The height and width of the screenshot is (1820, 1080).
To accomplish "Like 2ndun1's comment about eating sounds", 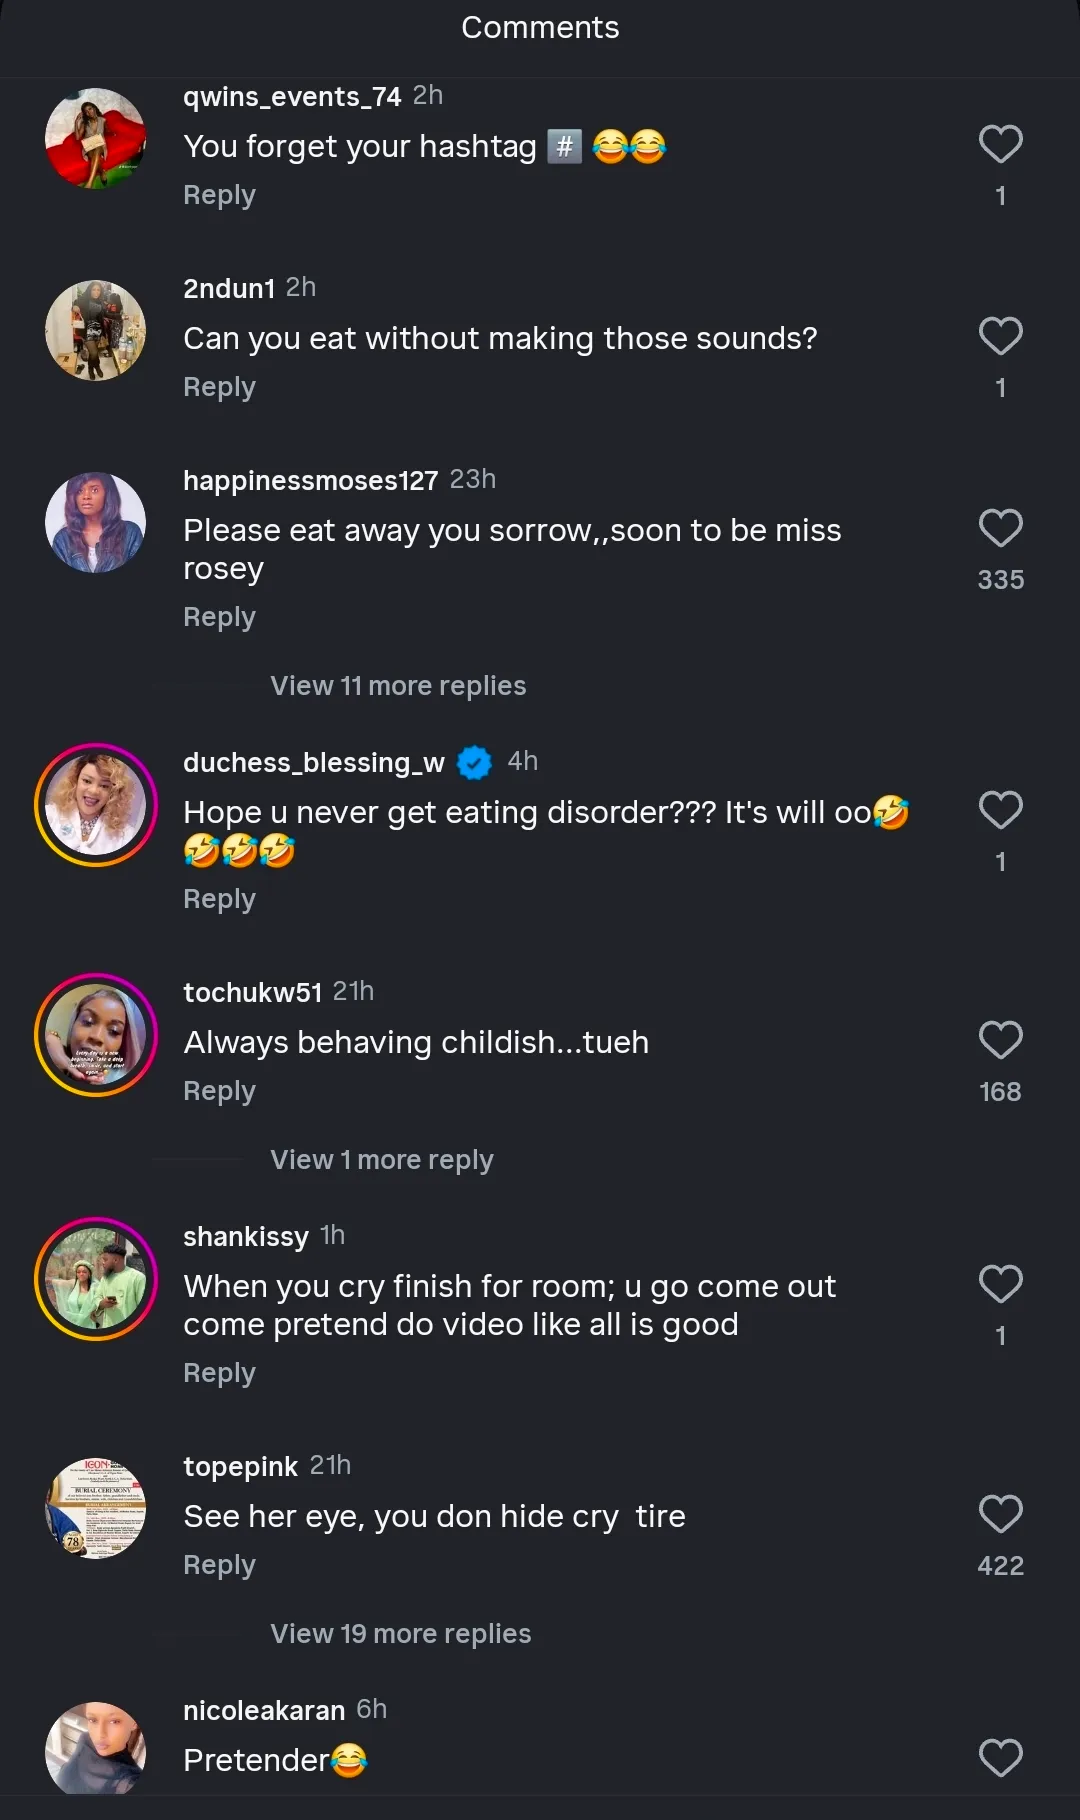I will point(1000,337).
